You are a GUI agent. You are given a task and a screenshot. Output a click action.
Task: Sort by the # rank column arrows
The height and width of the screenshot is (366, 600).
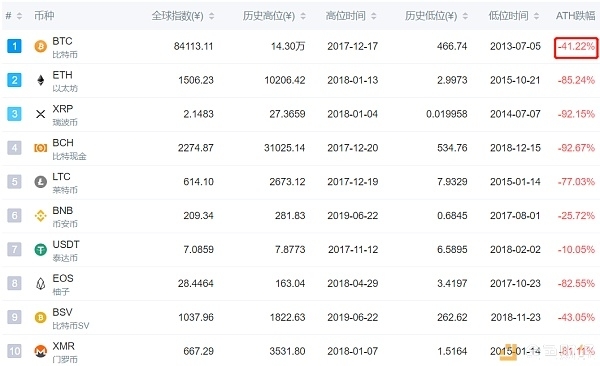pyautogui.click(x=19, y=16)
